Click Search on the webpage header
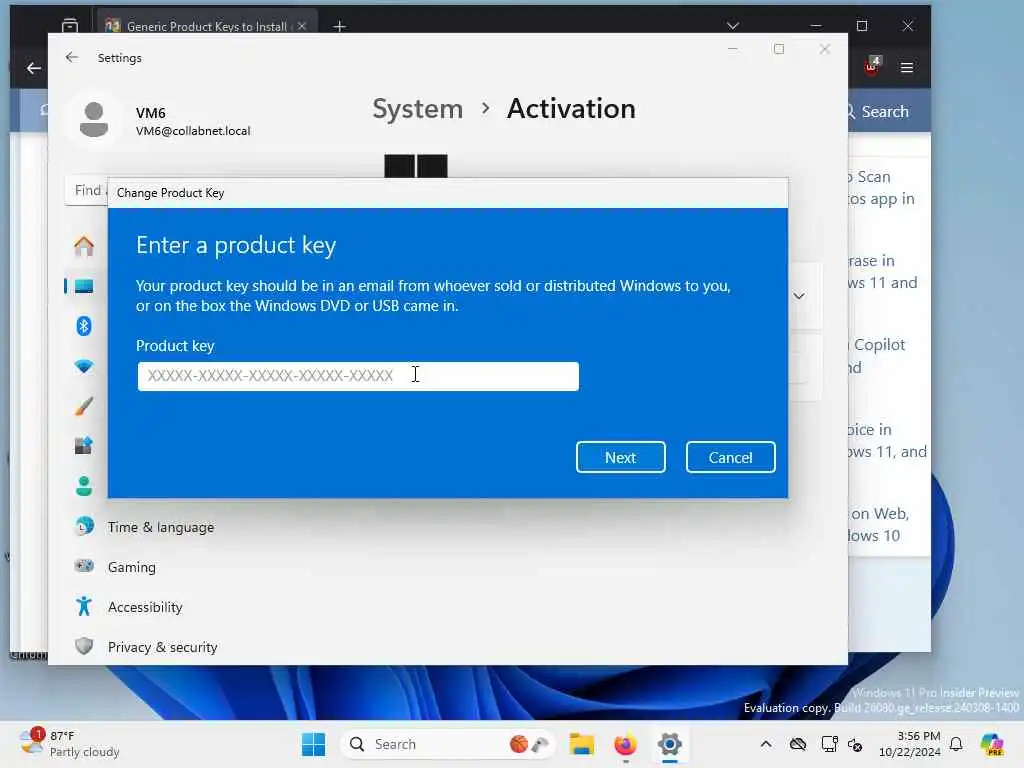The image size is (1024, 768). click(x=876, y=112)
